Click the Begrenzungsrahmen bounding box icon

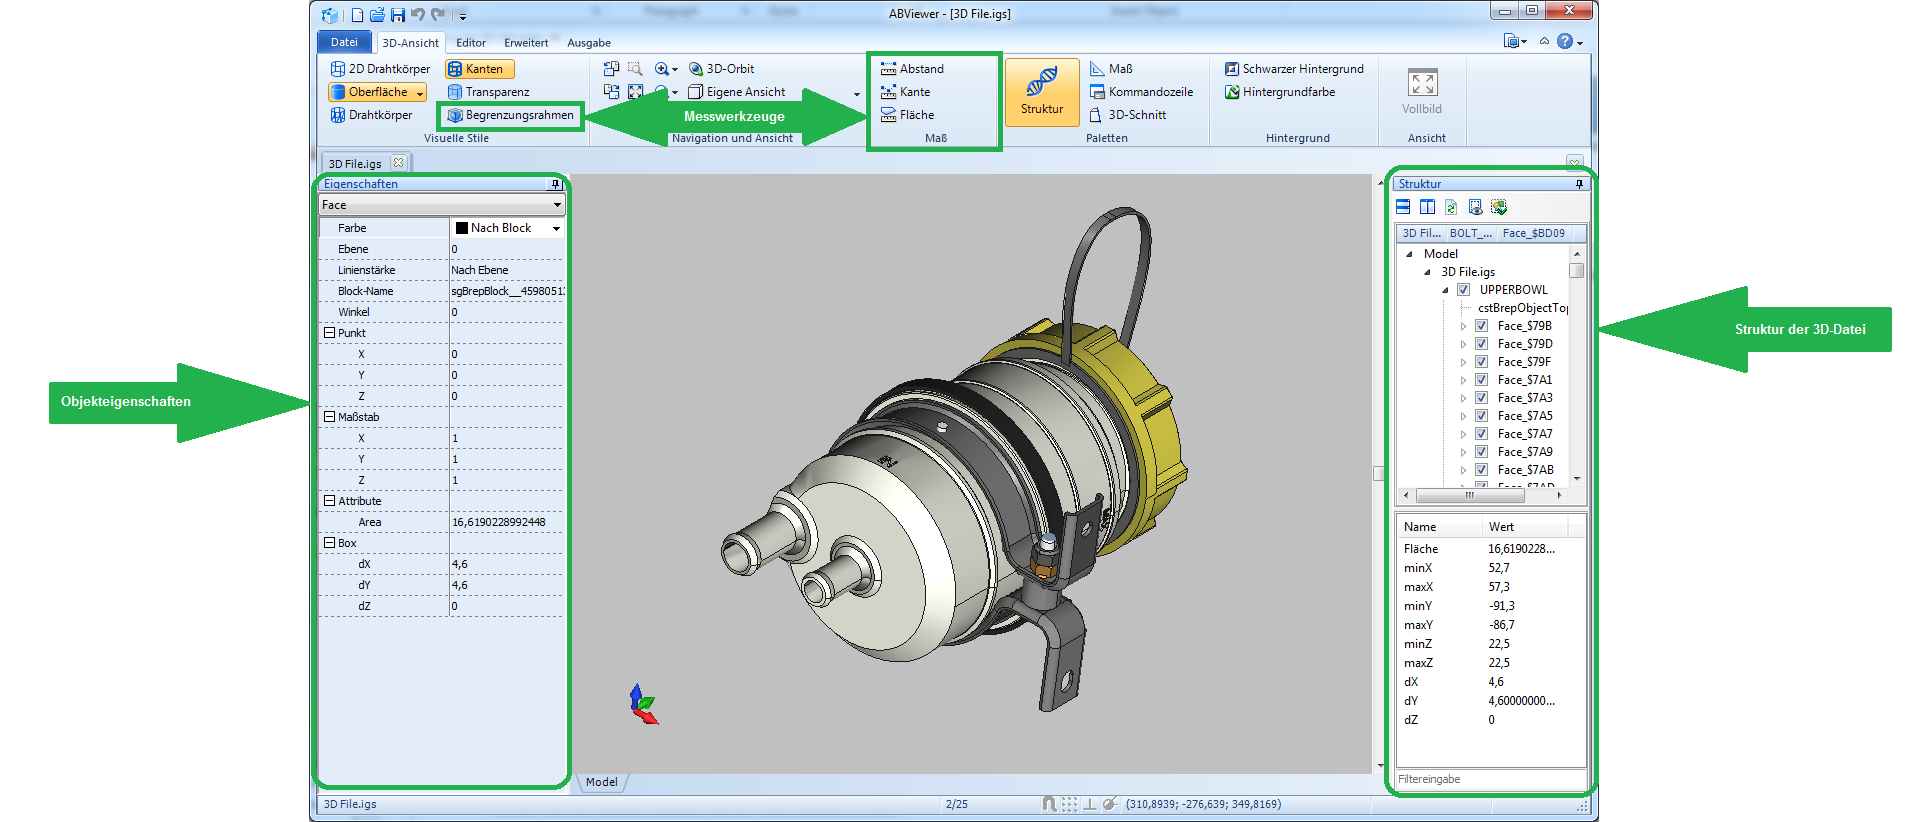pyautogui.click(x=455, y=115)
